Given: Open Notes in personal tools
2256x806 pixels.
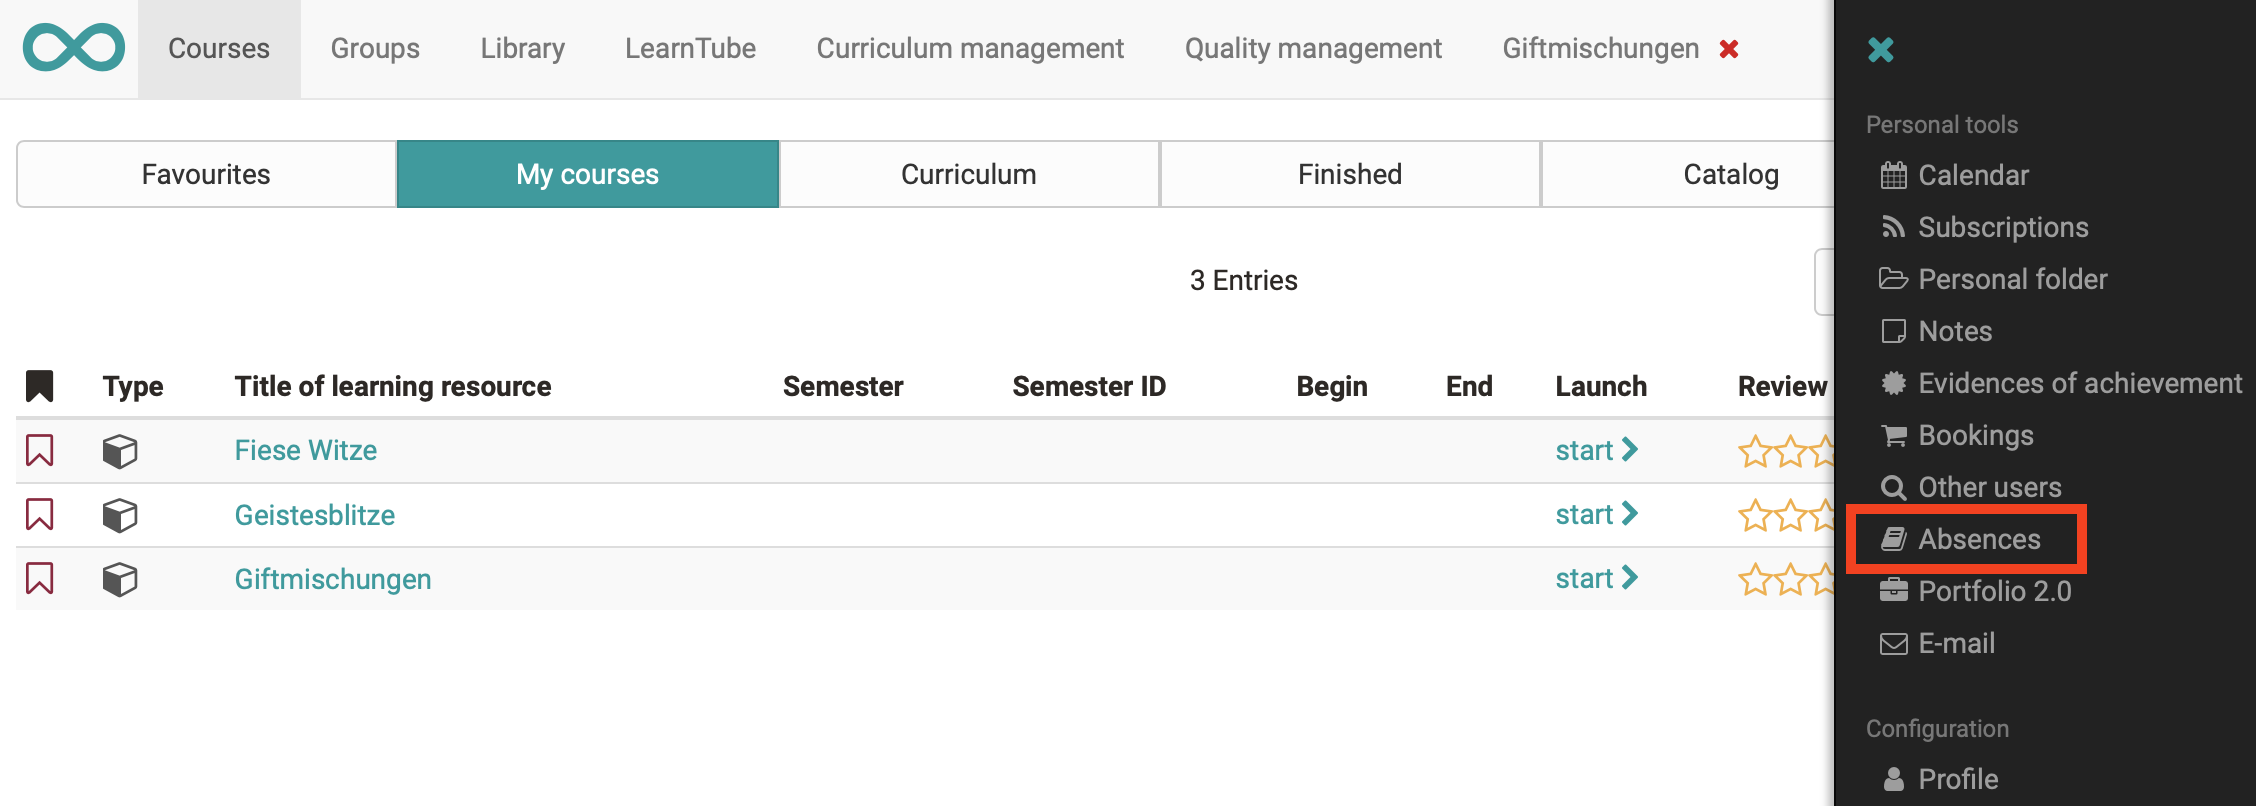Looking at the screenshot, I should tap(1954, 331).
